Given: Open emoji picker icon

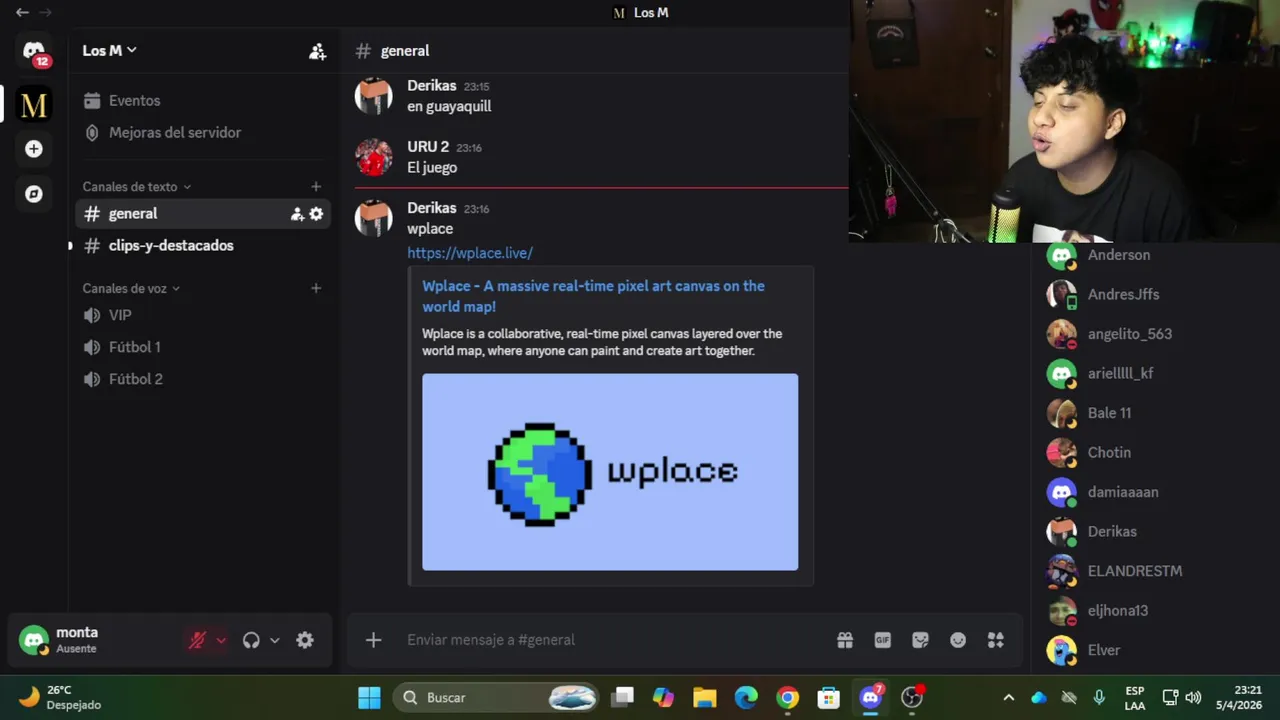Looking at the screenshot, I should point(958,640).
